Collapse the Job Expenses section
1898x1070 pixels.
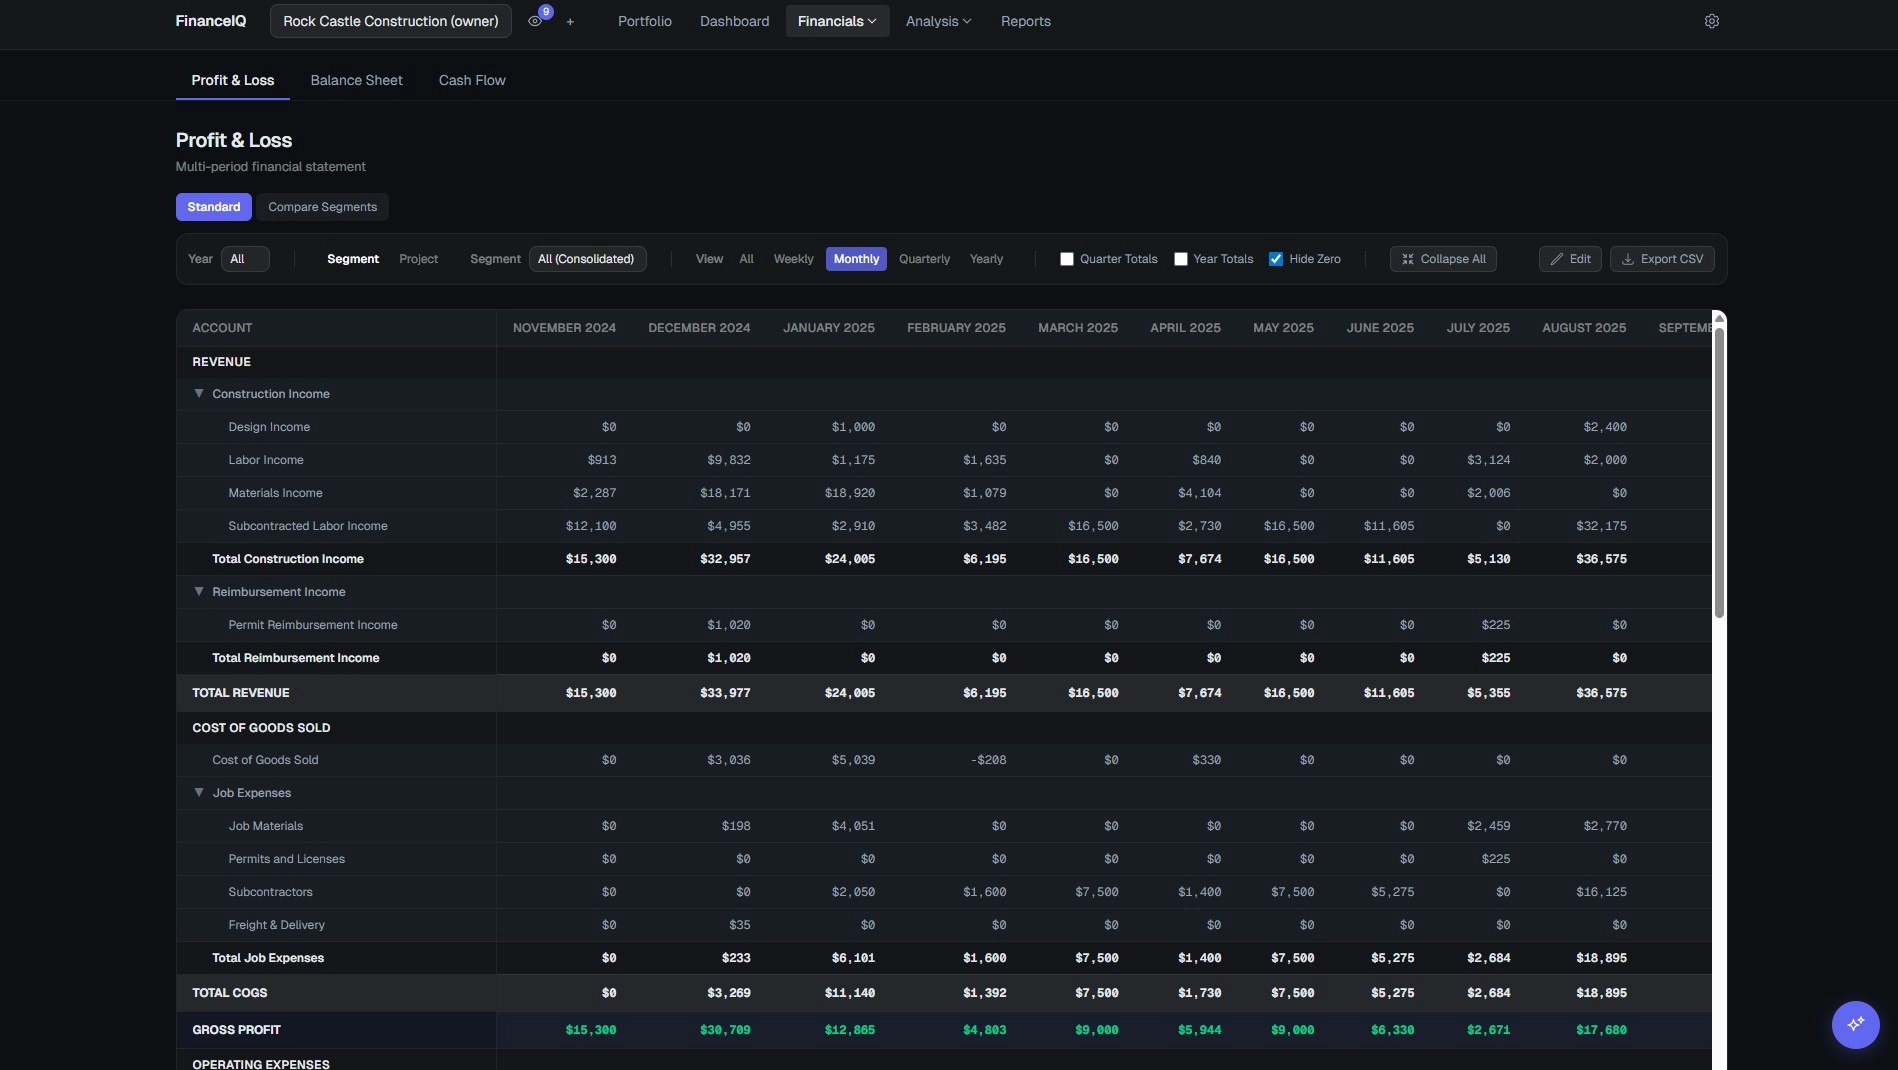tap(198, 792)
